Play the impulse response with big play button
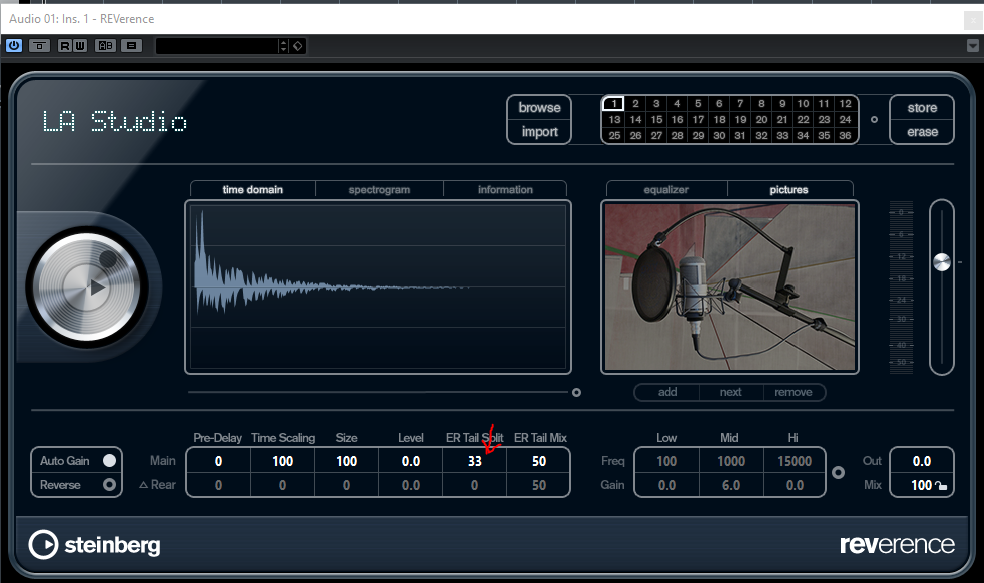Screen dimensions: 984x583 tap(88, 287)
